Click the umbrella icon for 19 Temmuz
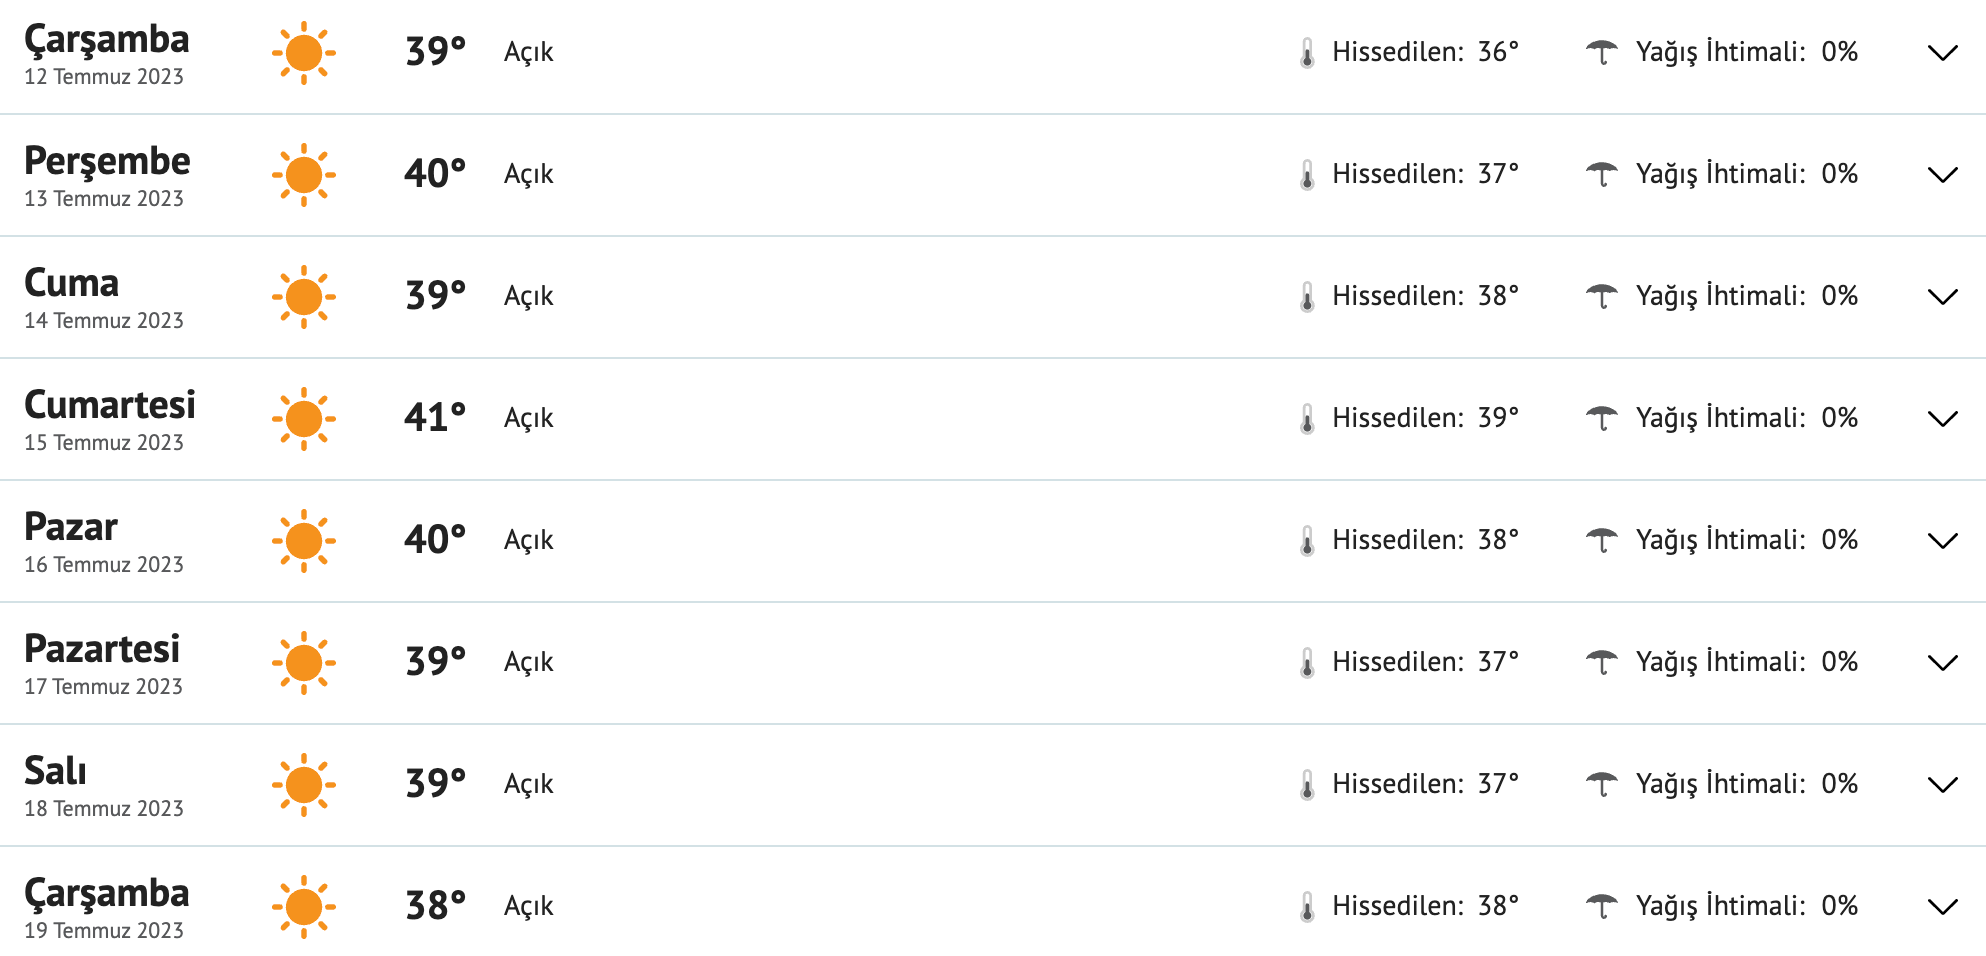 coord(1601,906)
